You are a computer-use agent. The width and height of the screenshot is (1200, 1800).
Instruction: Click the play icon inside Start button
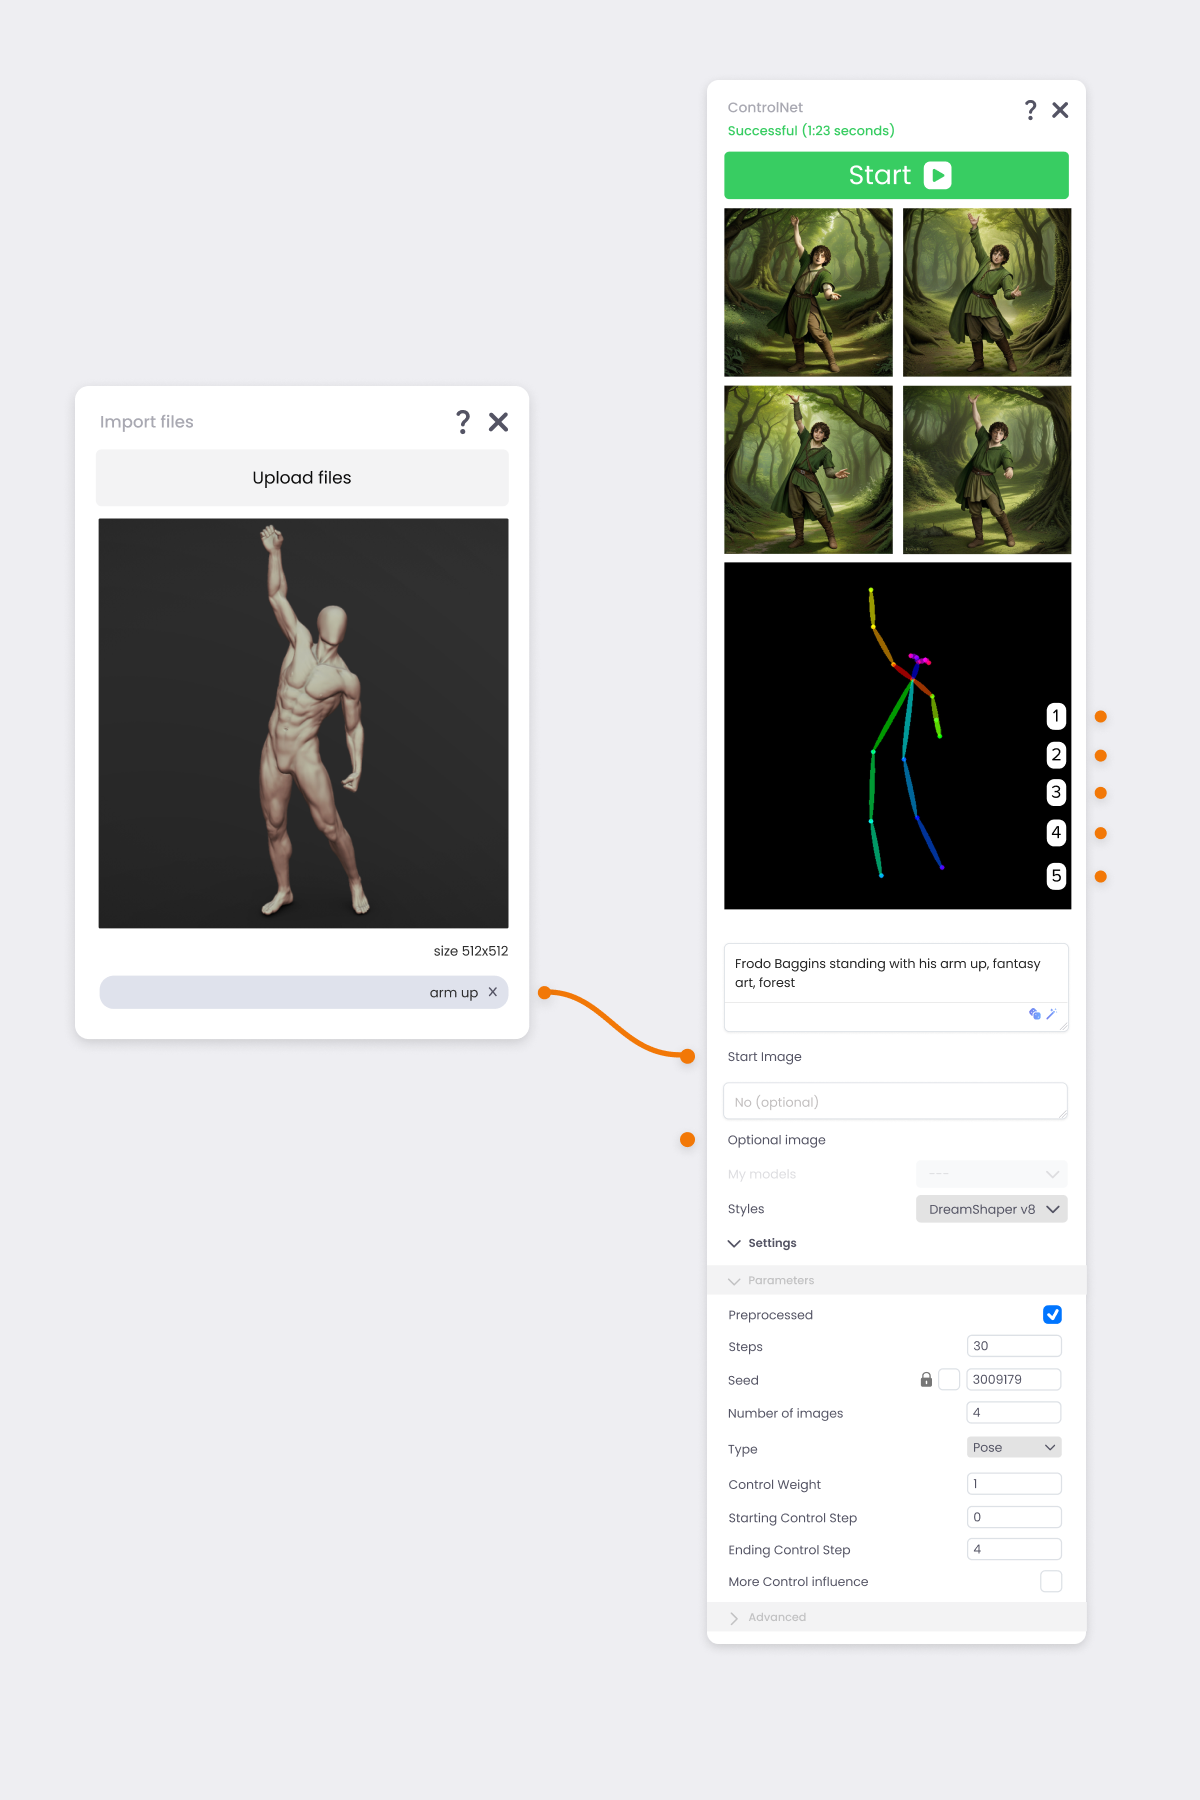937,175
